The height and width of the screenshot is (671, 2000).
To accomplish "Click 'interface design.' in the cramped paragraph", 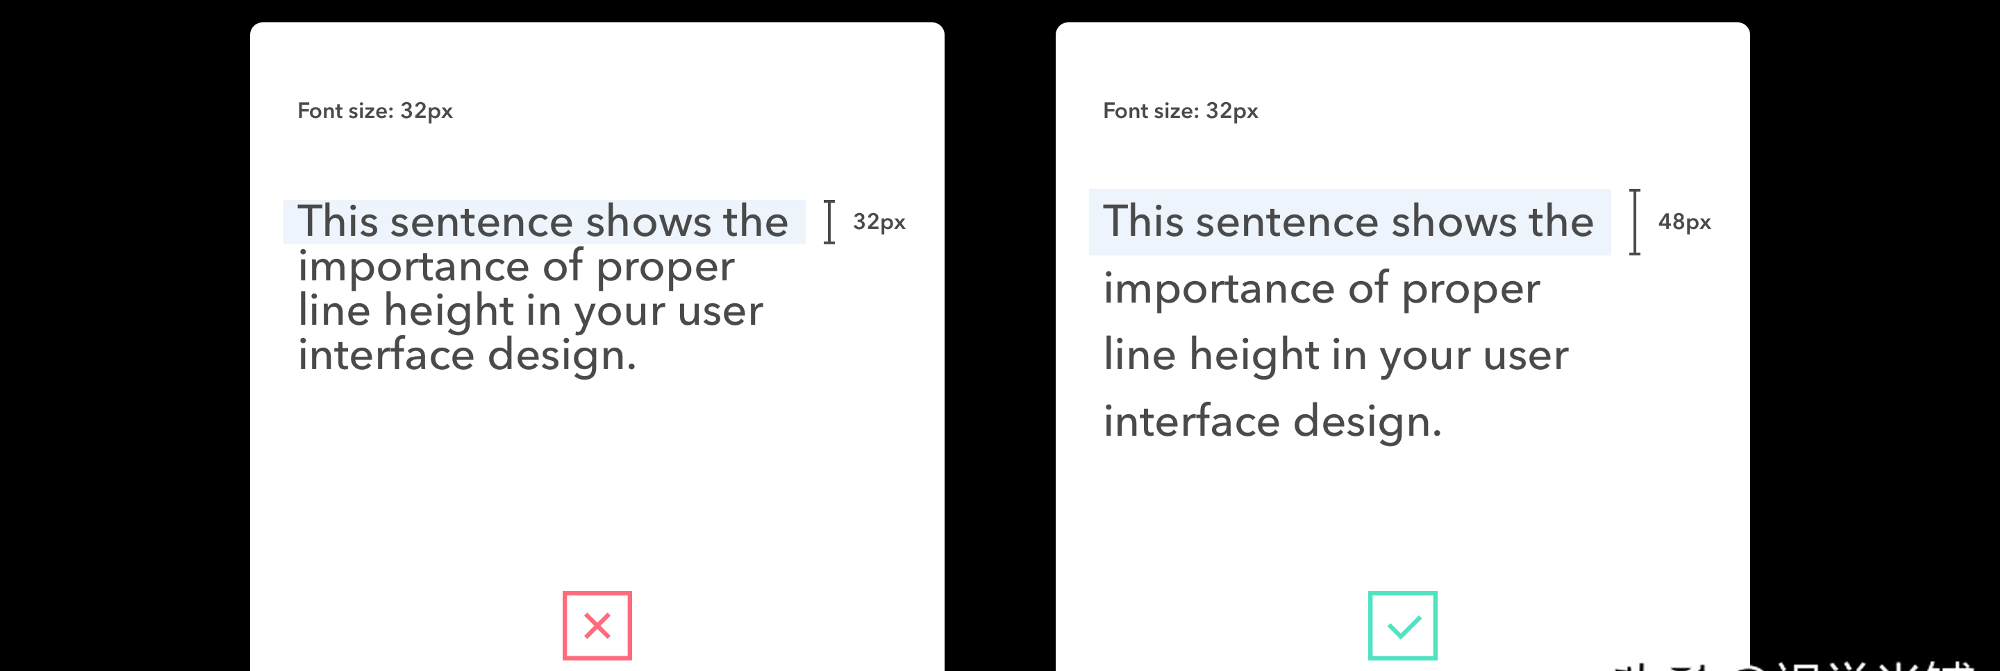I will (x=467, y=356).
